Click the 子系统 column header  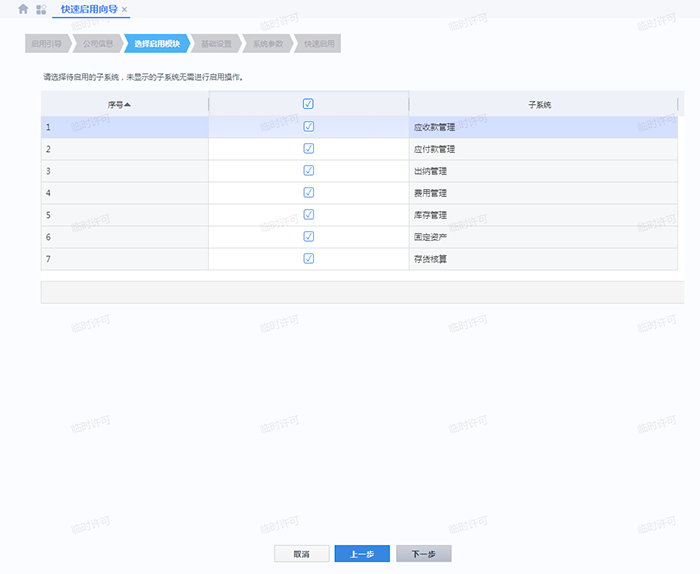(x=540, y=104)
